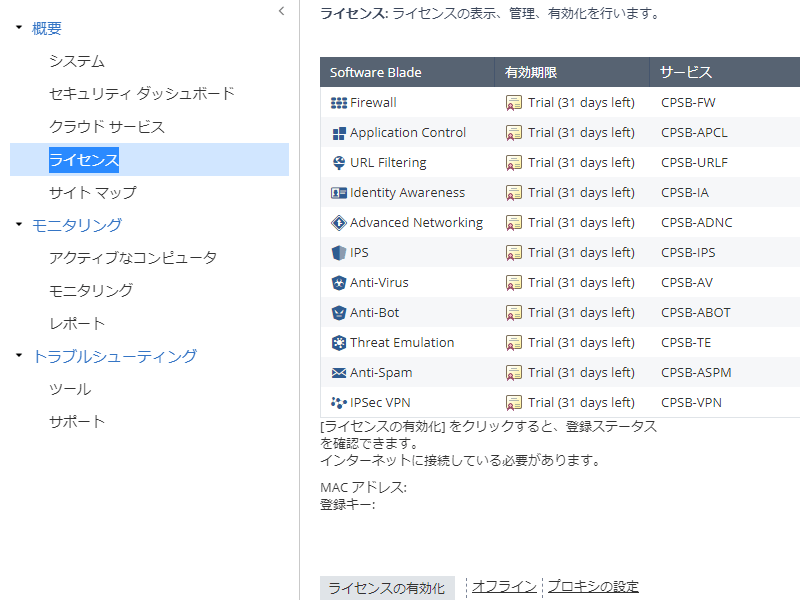
Task: Click the Threat Emulation trial certificate icon
Action: click(x=514, y=343)
